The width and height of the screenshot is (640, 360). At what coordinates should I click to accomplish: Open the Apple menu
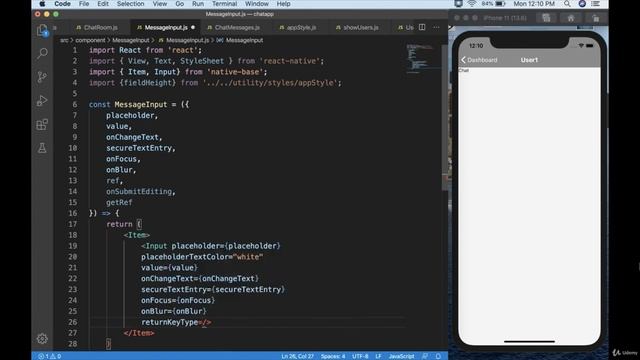pyautogui.click(x=42, y=4)
